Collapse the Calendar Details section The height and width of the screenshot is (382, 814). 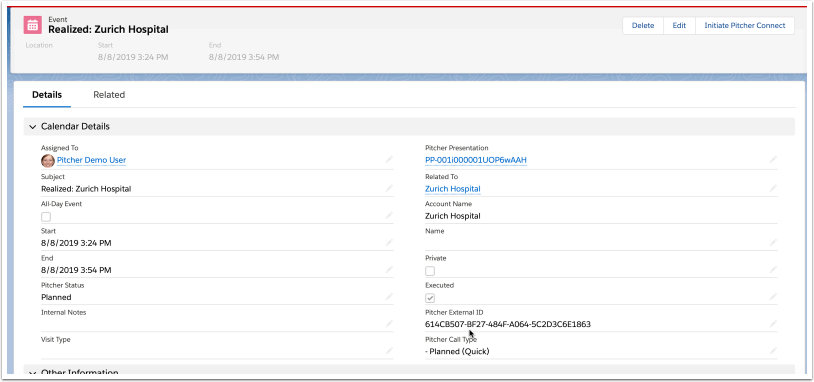[33, 127]
